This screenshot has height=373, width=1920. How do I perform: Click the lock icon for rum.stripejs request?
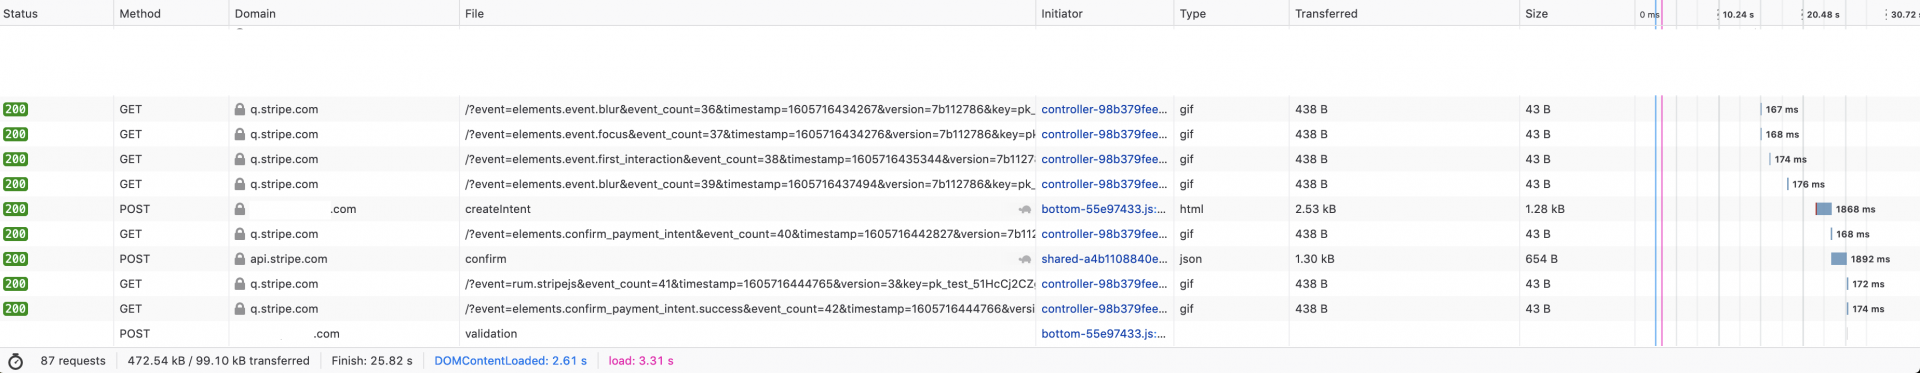point(240,284)
